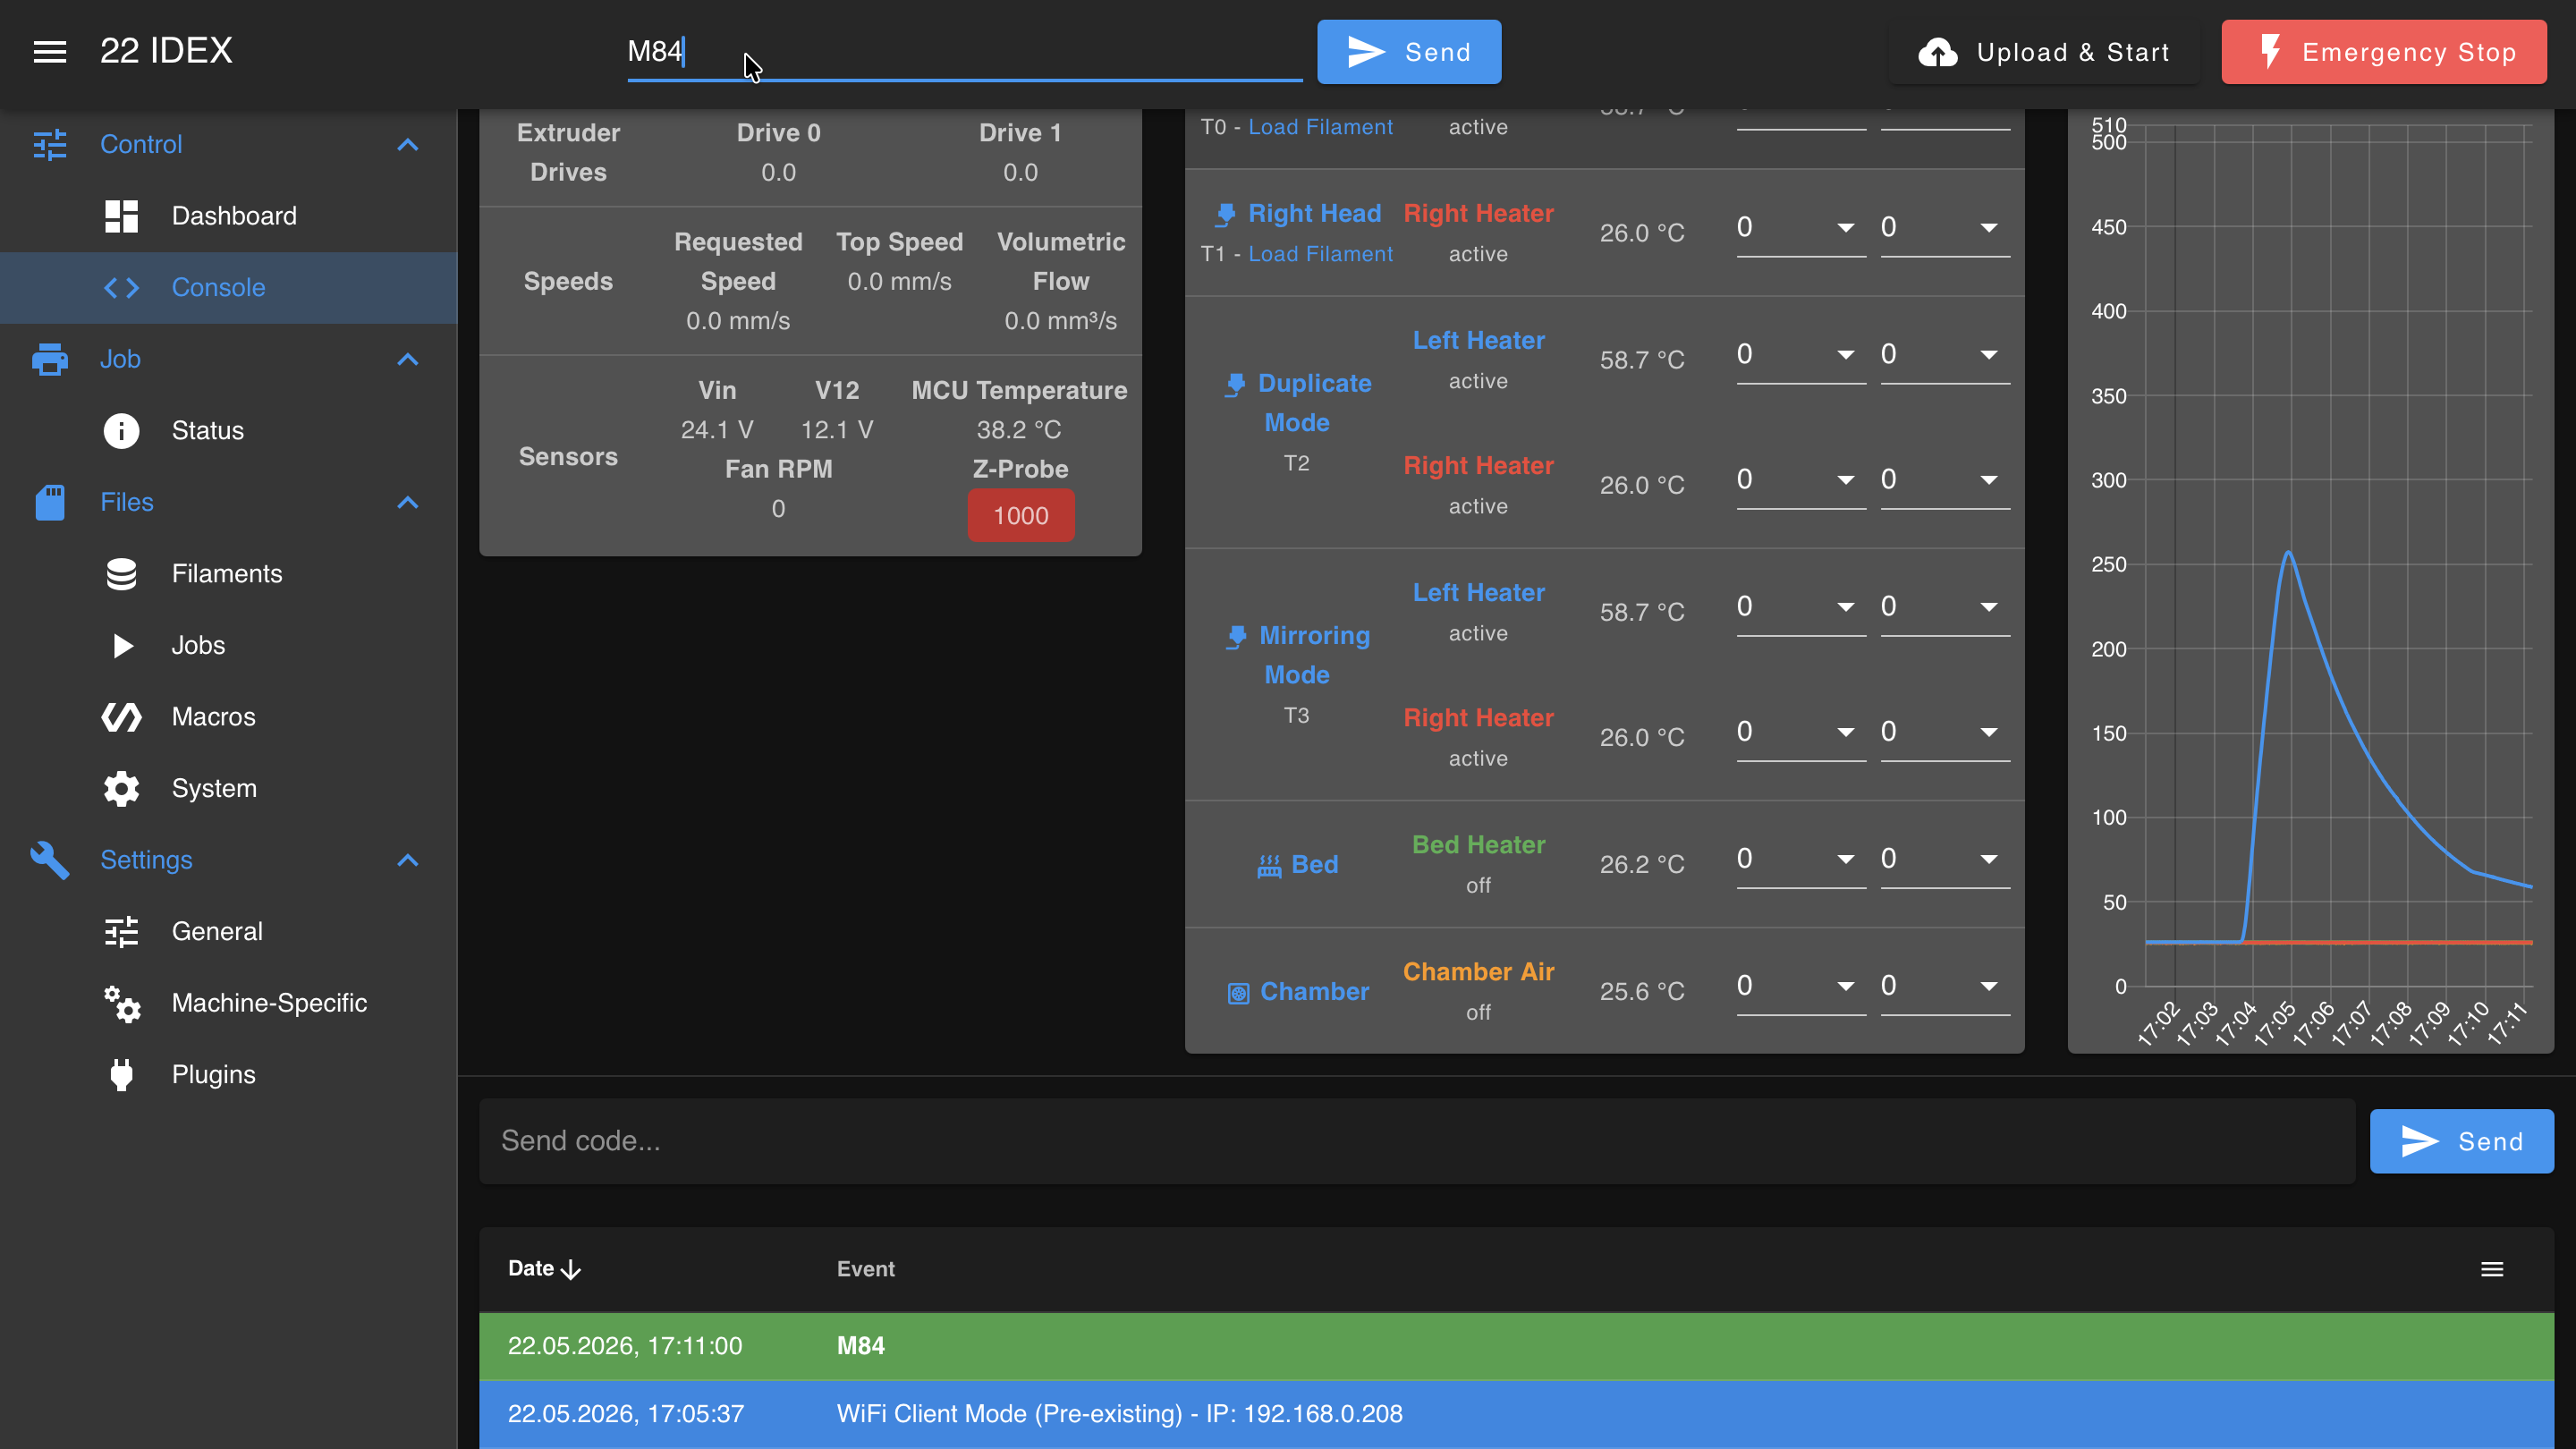This screenshot has height=1449, width=2576.
Task: Toggle Left Heater in Mirroring Mode
Action: tap(1478, 593)
